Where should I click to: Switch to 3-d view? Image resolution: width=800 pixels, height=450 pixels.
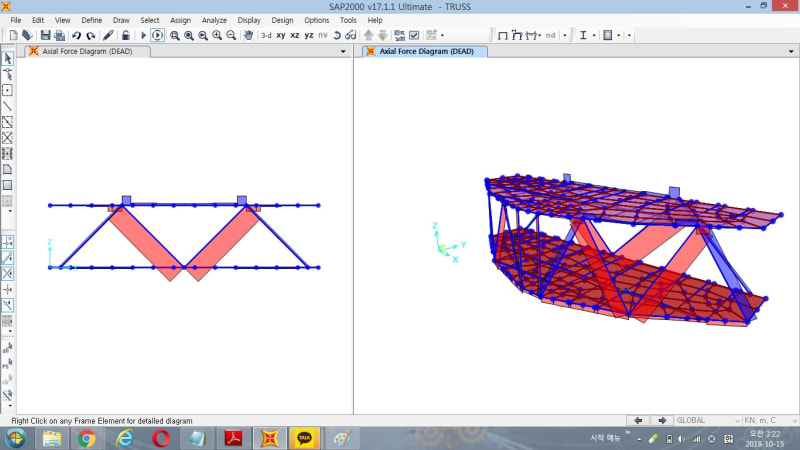[x=266, y=35]
